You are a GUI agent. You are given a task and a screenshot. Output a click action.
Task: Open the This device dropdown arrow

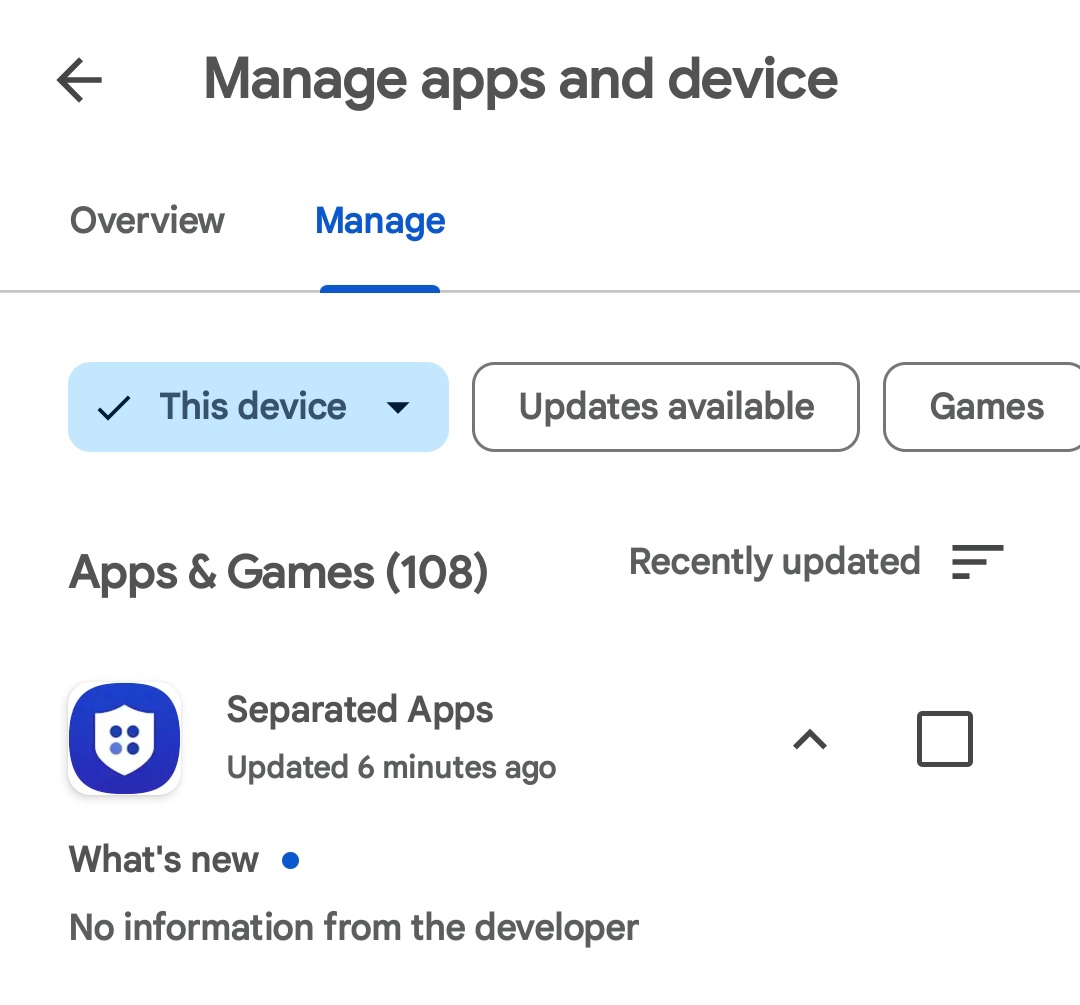[x=398, y=408]
